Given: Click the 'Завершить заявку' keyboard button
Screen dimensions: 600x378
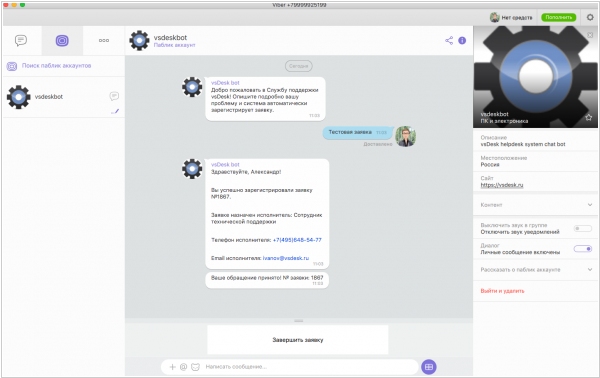Looking at the screenshot, I should click(x=298, y=340).
